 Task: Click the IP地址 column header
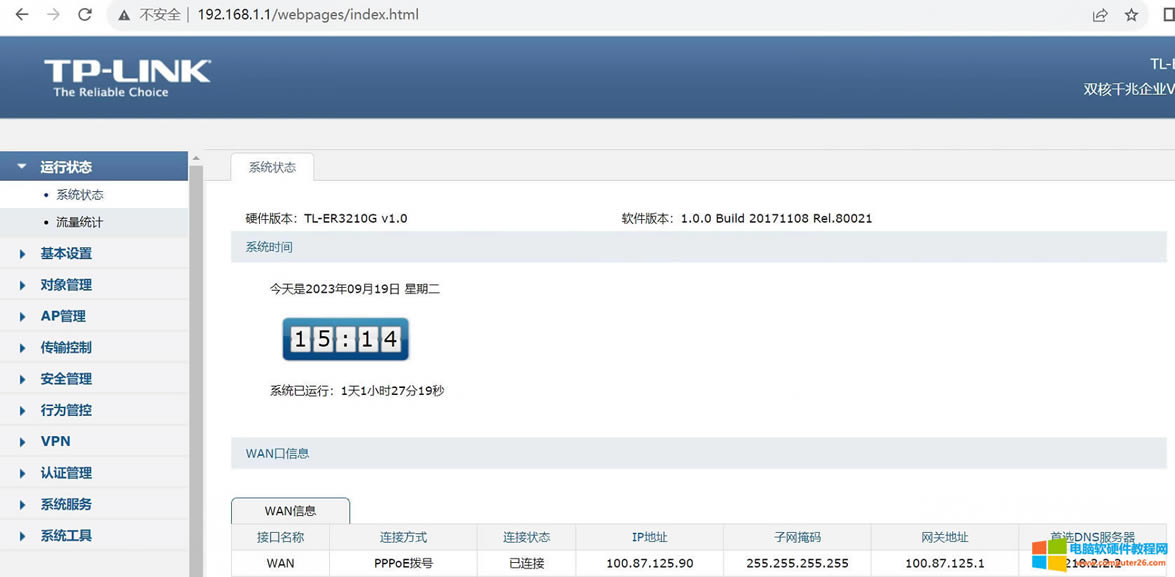click(x=650, y=537)
